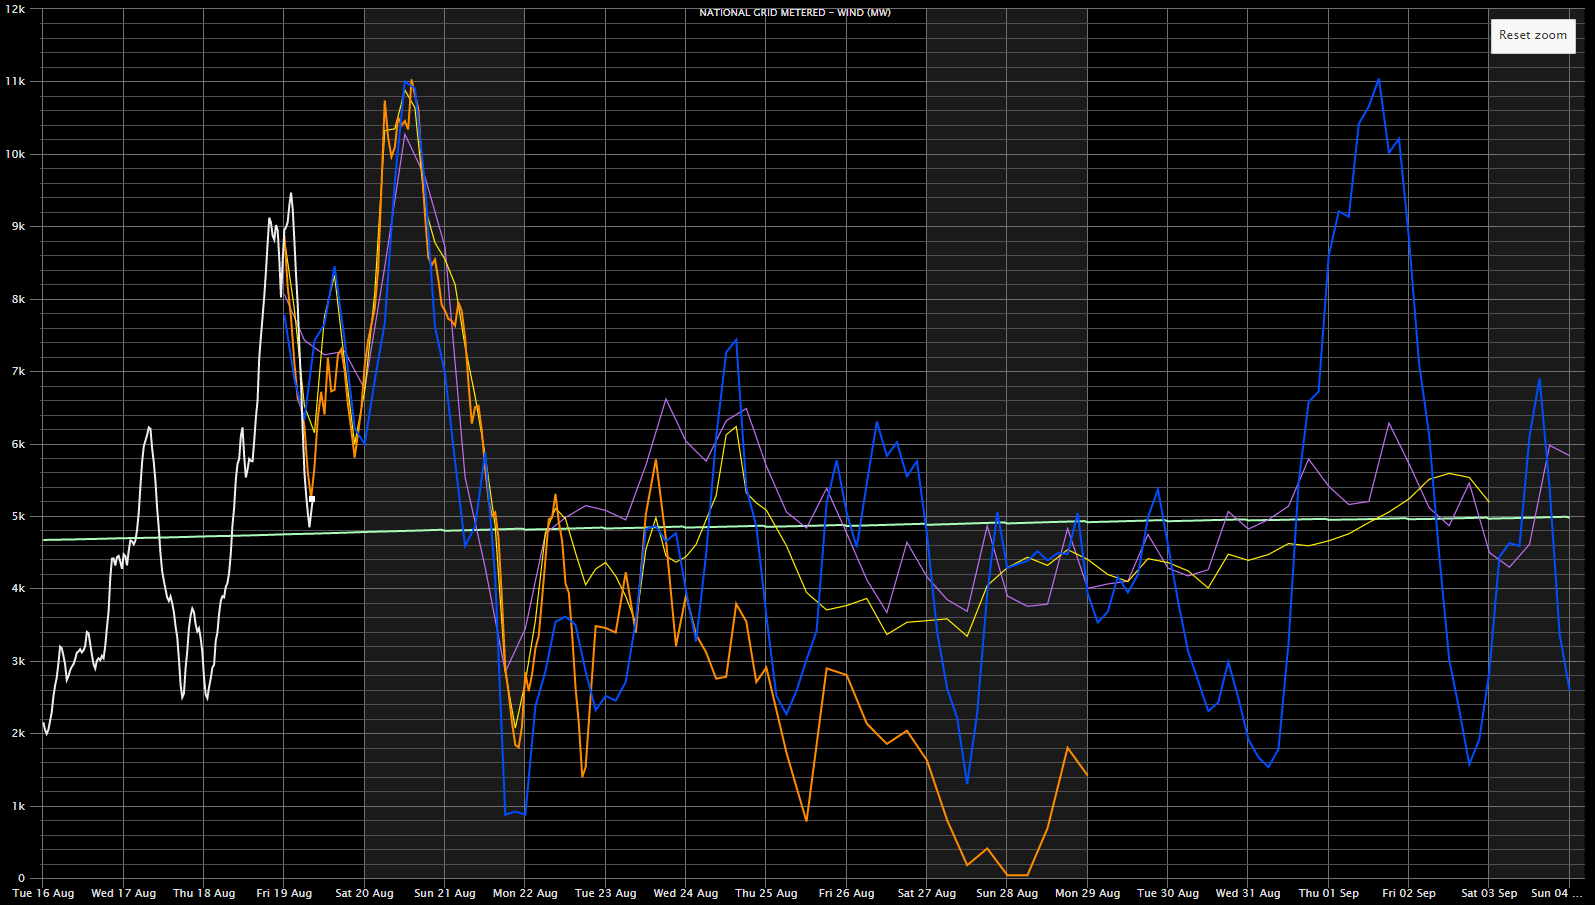The image size is (1595, 905).
Task: Click the '10k' y-axis label
Action: pos(15,154)
